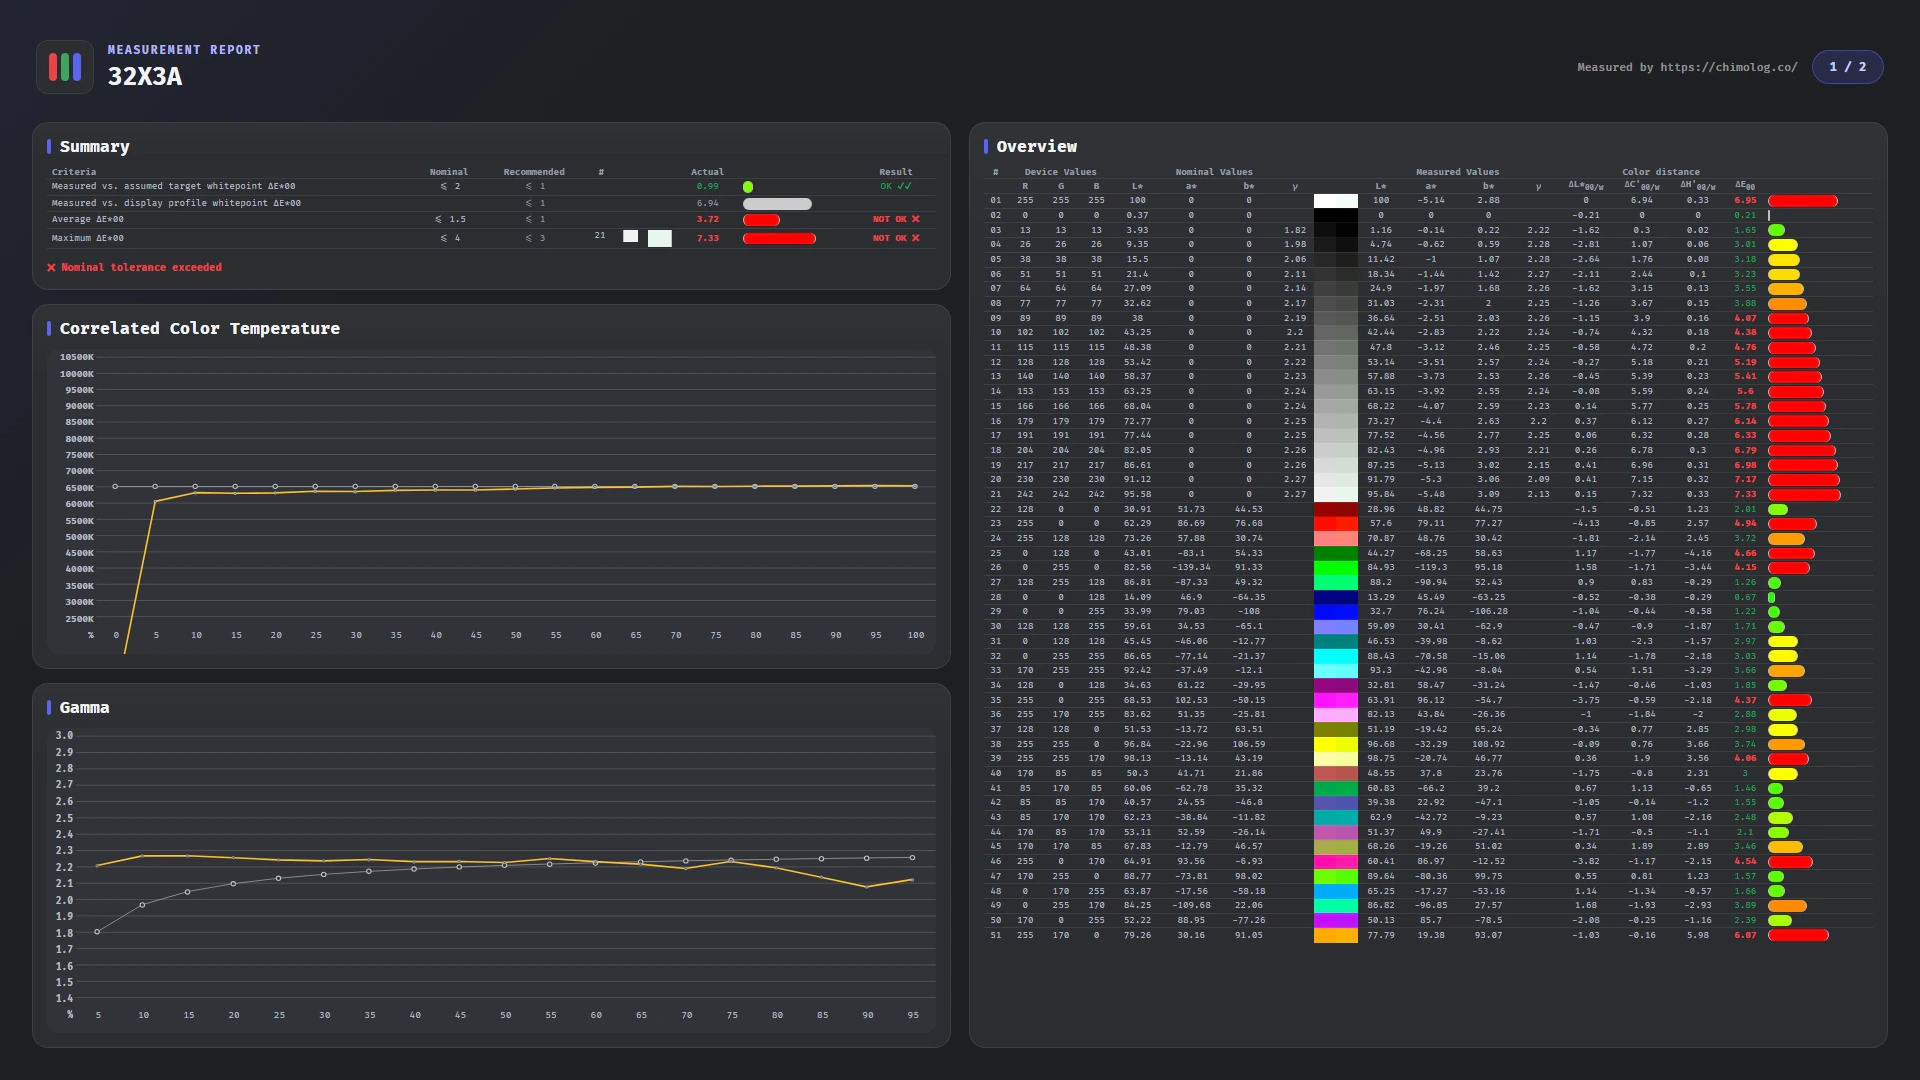The image size is (1920, 1080).
Task: Select the Overview section heading
Action: point(1036,147)
